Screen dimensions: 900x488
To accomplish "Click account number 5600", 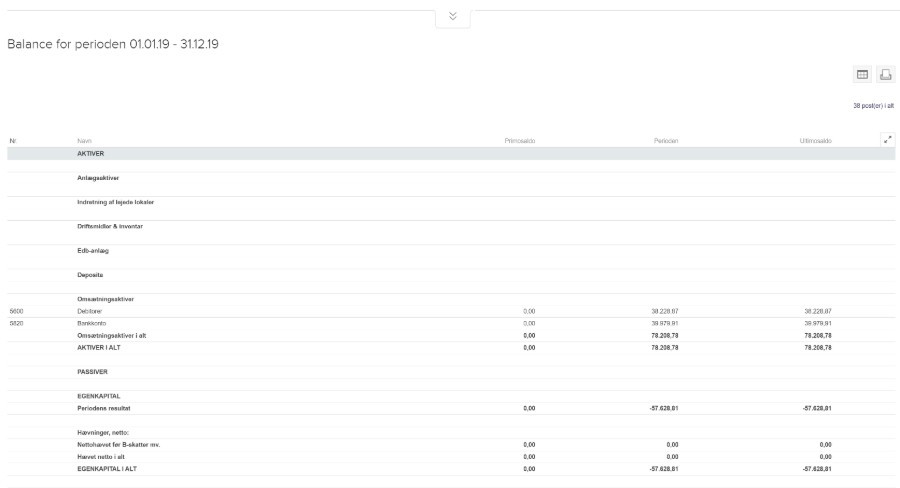I will [x=16, y=311].
